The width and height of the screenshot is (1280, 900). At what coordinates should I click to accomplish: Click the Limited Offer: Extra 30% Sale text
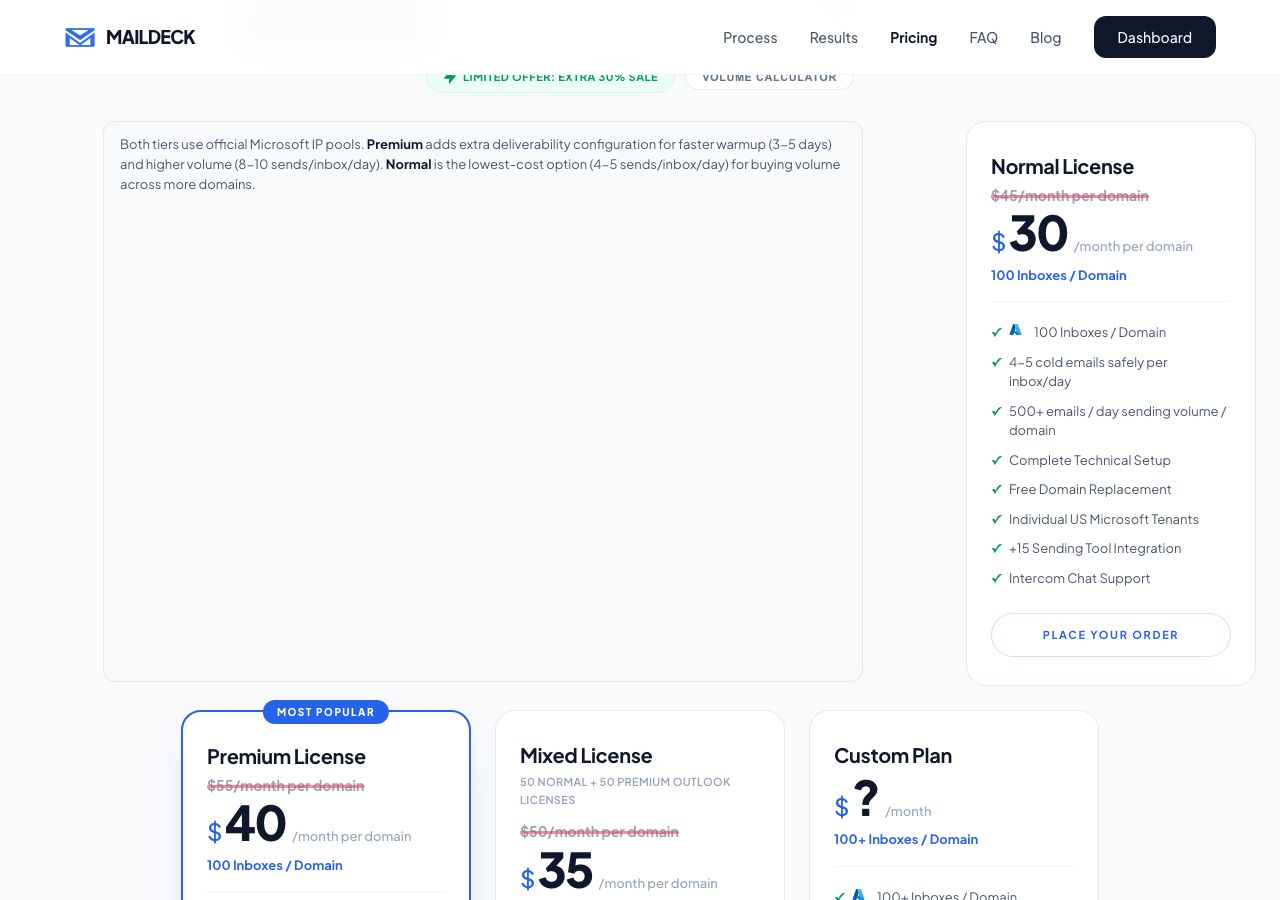coord(560,77)
